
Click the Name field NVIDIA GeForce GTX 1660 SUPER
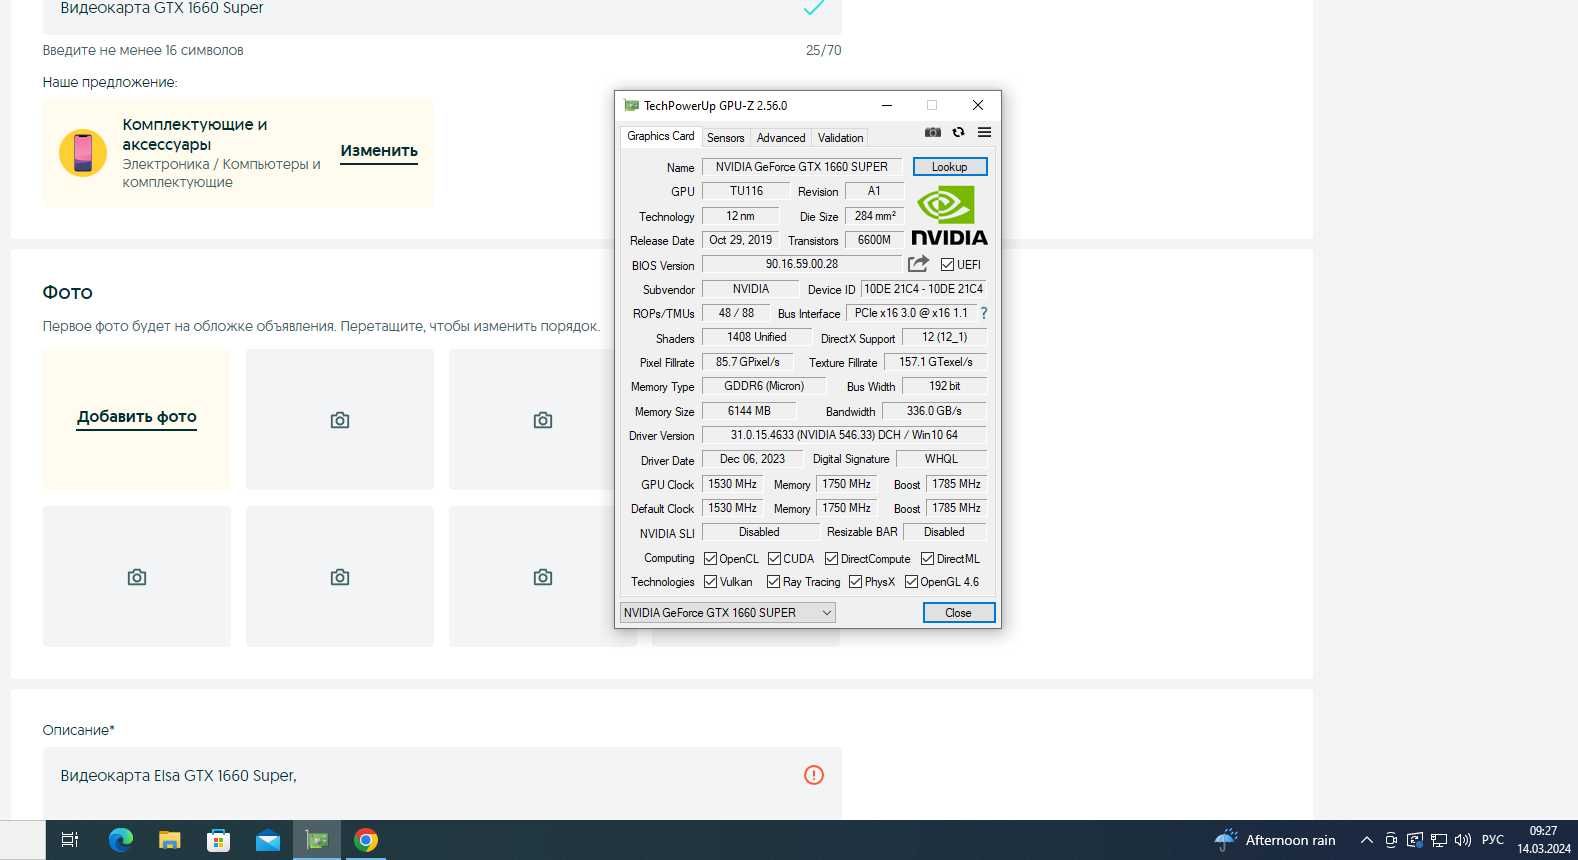[802, 167]
